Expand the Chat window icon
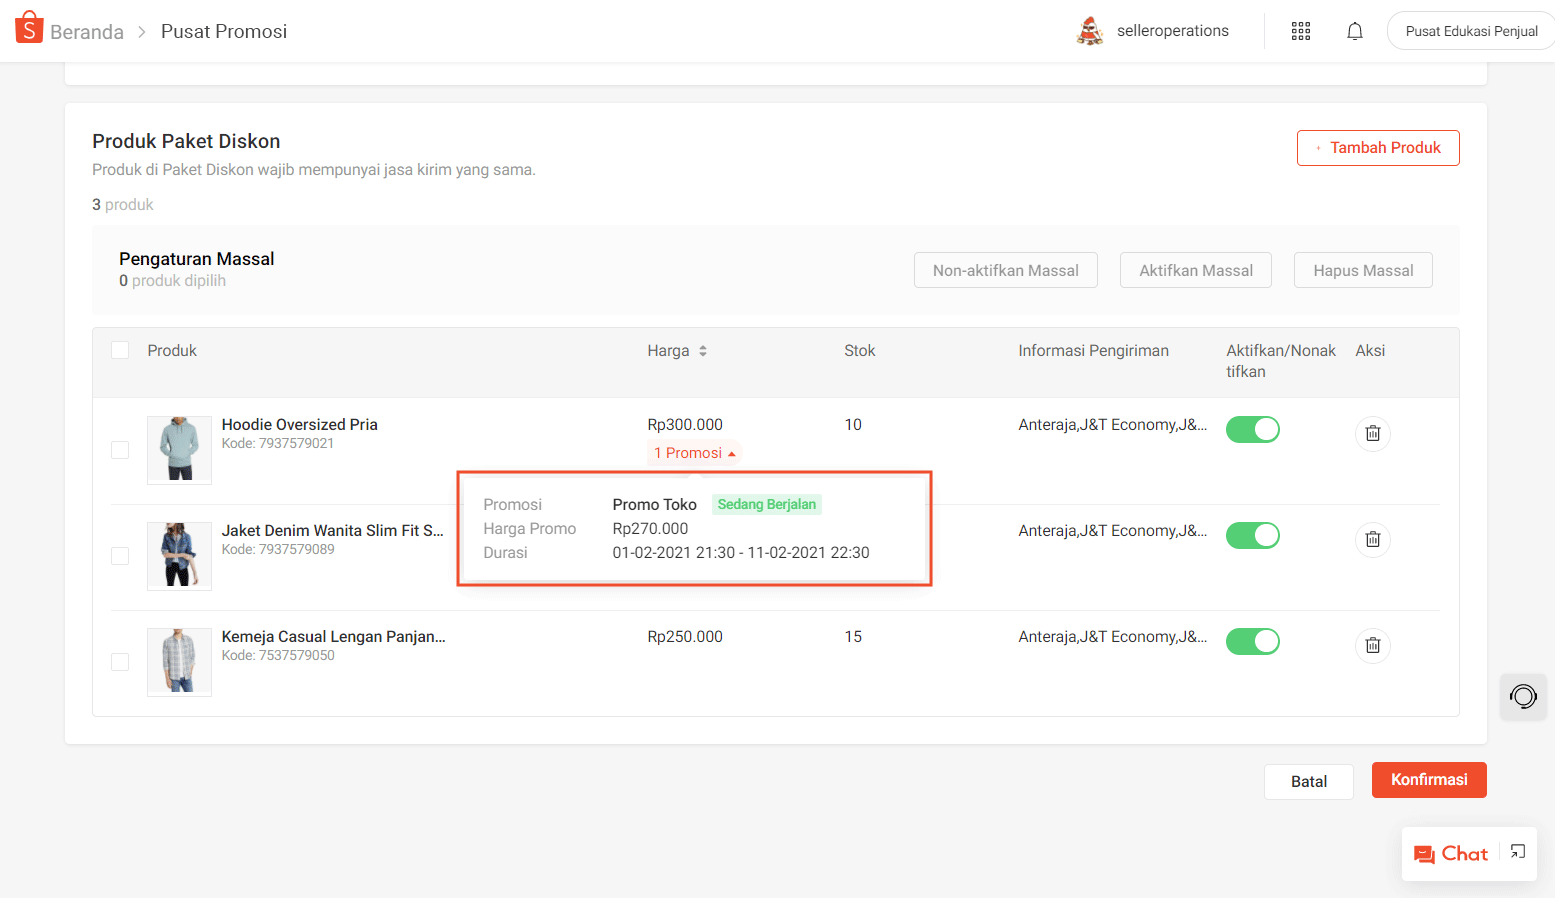The width and height of the screenshot is (1555, 898). tap(1517, 852)
